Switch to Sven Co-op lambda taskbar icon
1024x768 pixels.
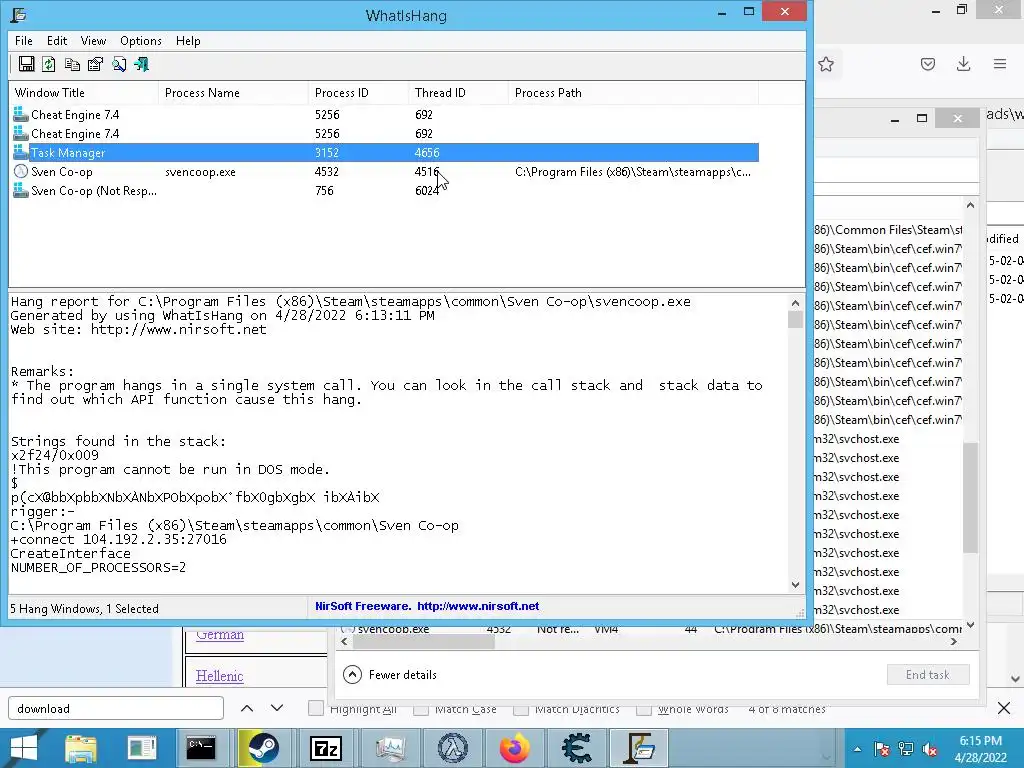[453, 748]
